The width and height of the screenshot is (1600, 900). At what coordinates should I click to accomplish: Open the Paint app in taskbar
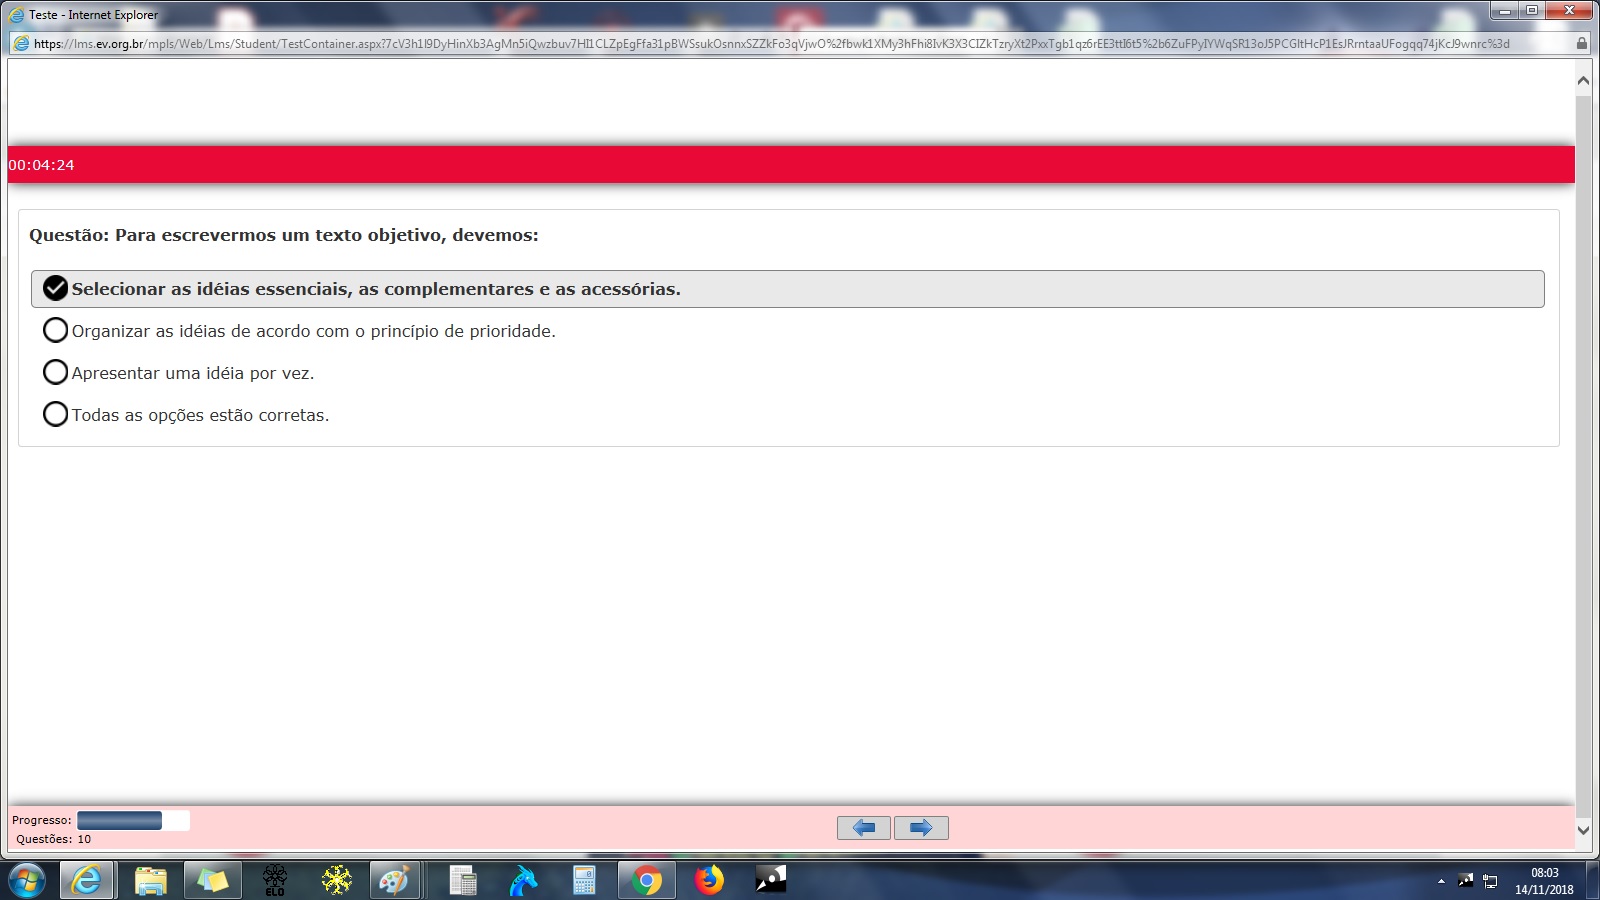394,881
